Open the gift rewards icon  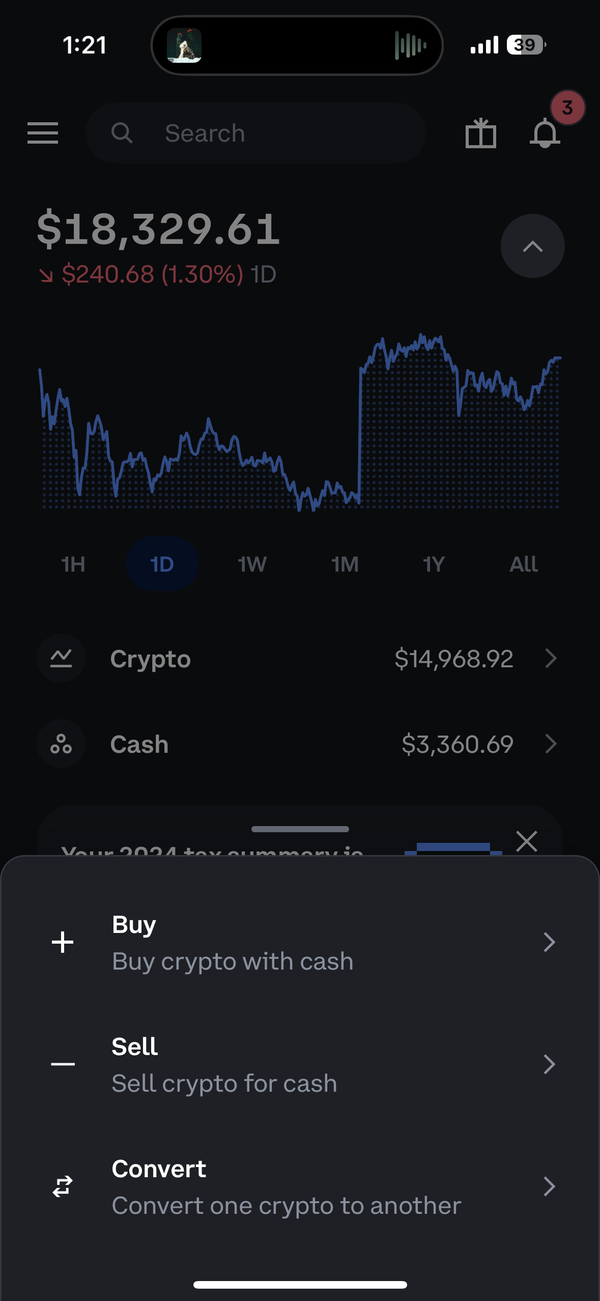coord(480,132)
